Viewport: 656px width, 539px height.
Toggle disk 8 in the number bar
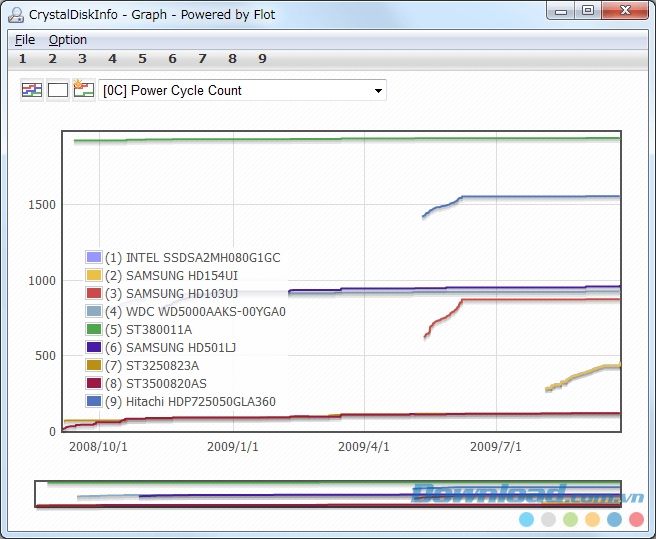click(233, 59)
